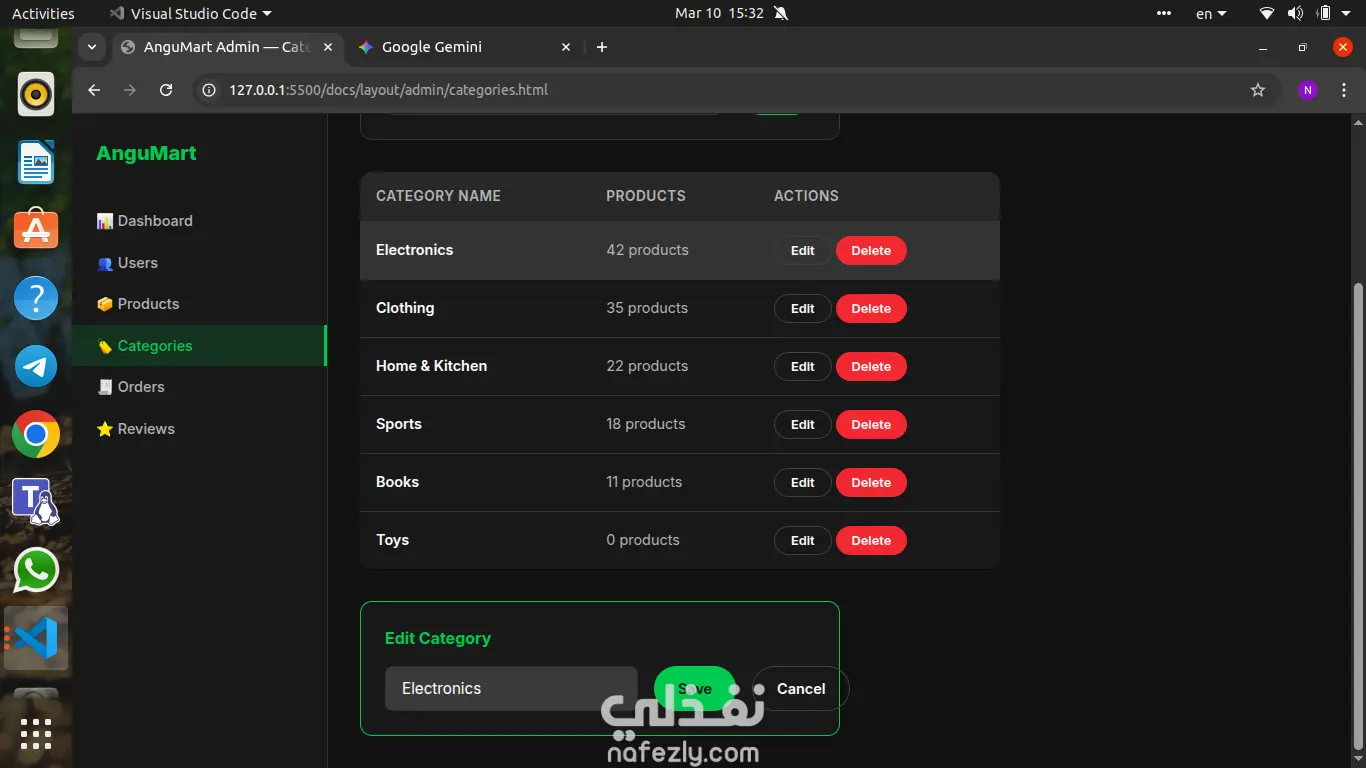The width and height of the screenshot is (1366, 768).
Task: Open the battery indicator in top bar
Action: click(x=1325, y=13)
